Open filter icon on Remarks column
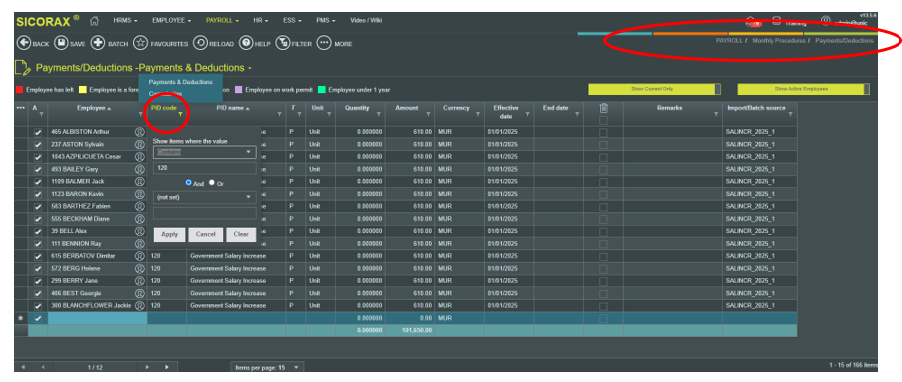The width and height of the screenshot is (902, 382). point(716,115)
